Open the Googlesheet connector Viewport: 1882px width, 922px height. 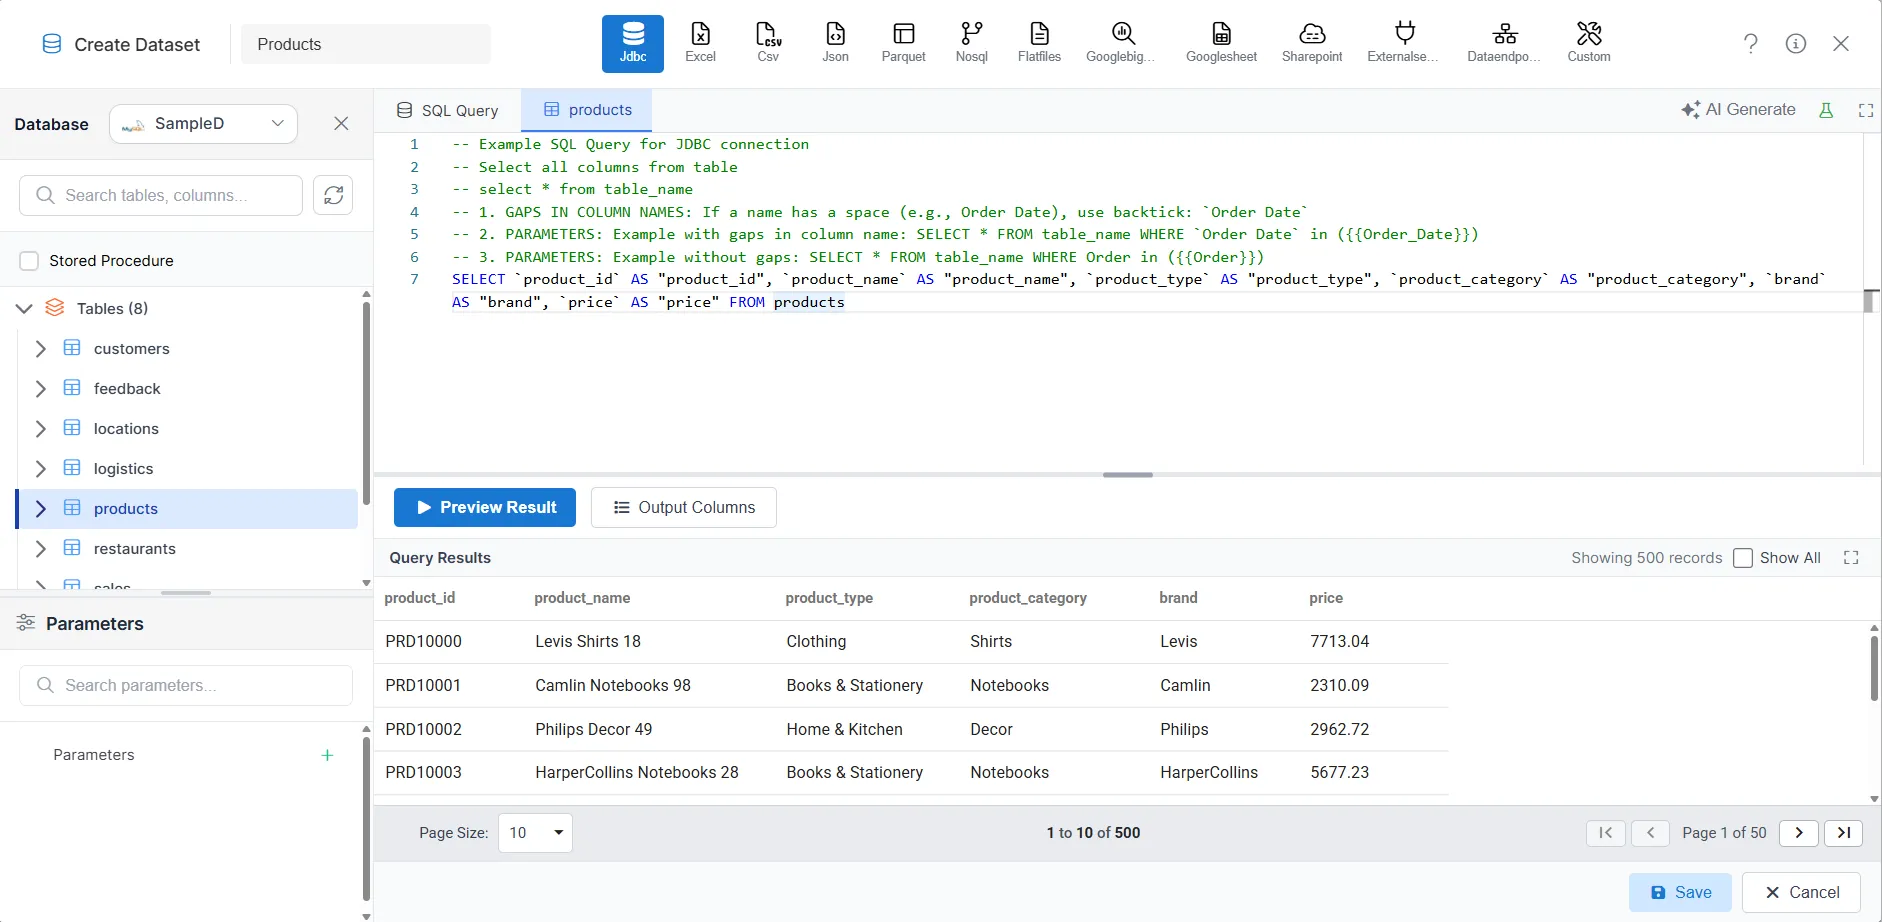pos(1221,40)
